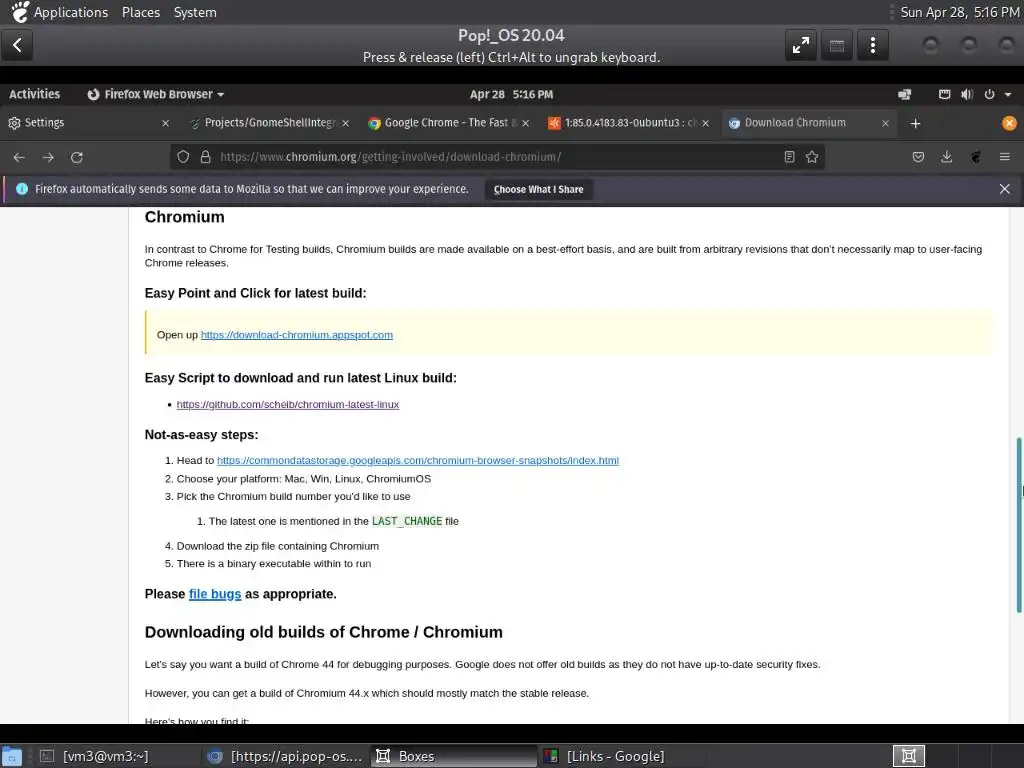Viewport: 1024px width, 768px height.
Task: Open the guest clock Apr 28 5:16 PM
Action: pyautogui.click(x=511, y=94)
